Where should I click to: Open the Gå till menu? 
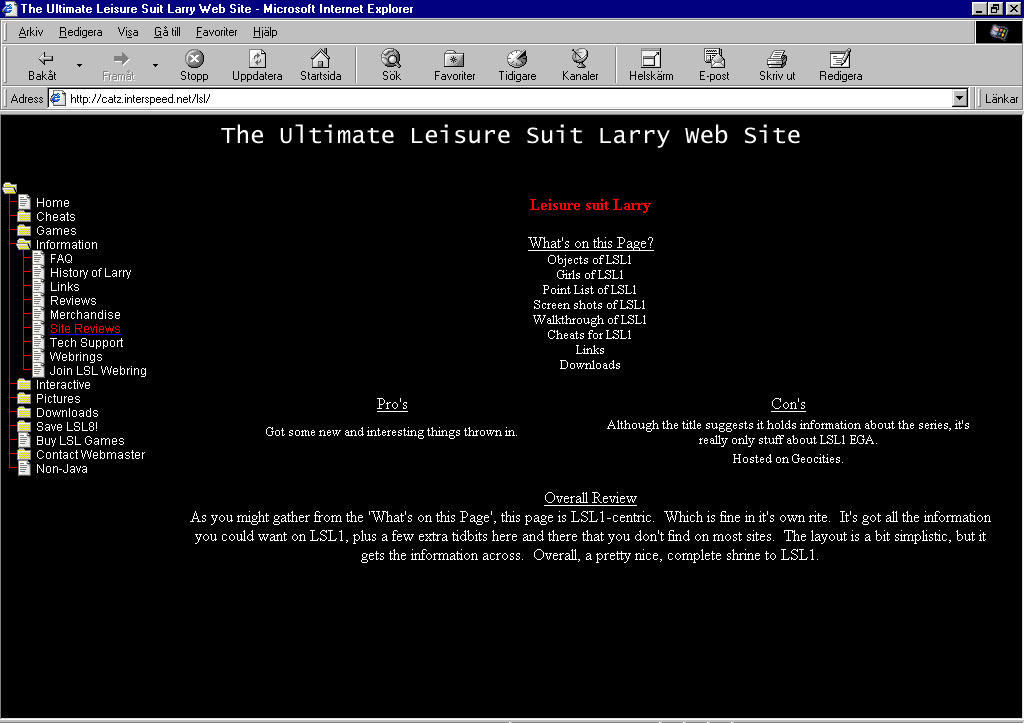point(167,32)
